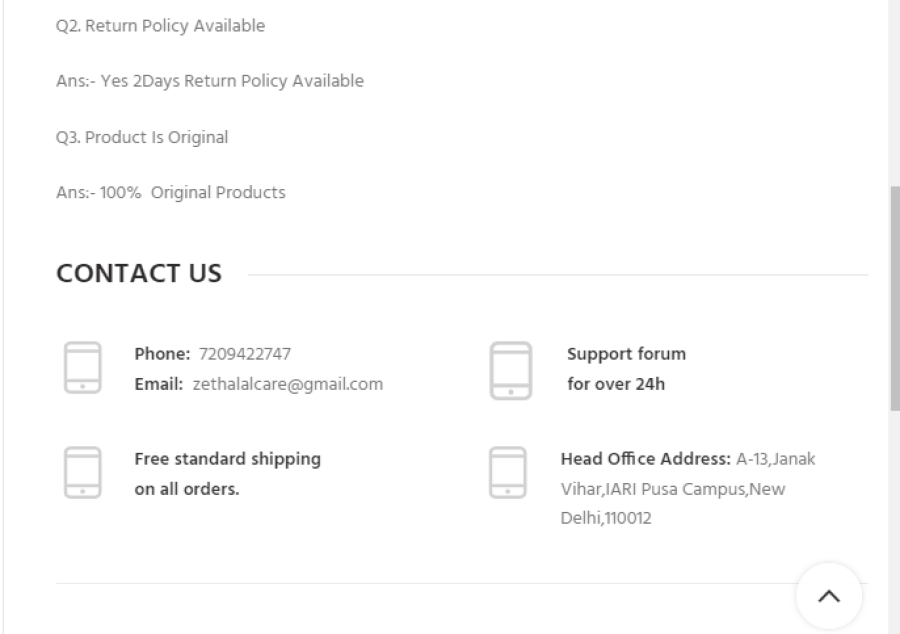Click the Delhi,110012 postal code text
Image resolution: width=900 pixels, height=634 pixels.
point(606,518)
